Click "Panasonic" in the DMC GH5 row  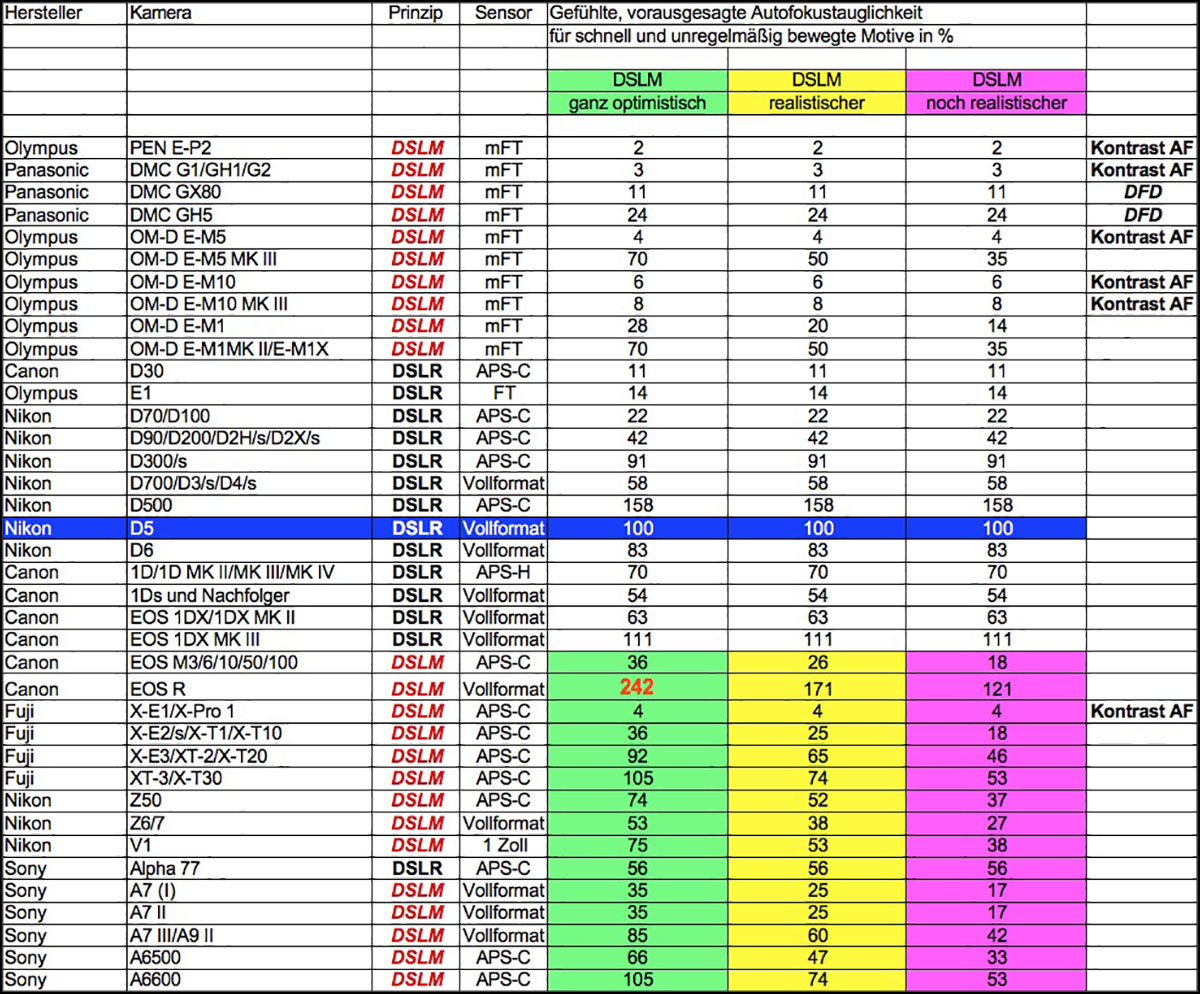(x=47, y=215)
